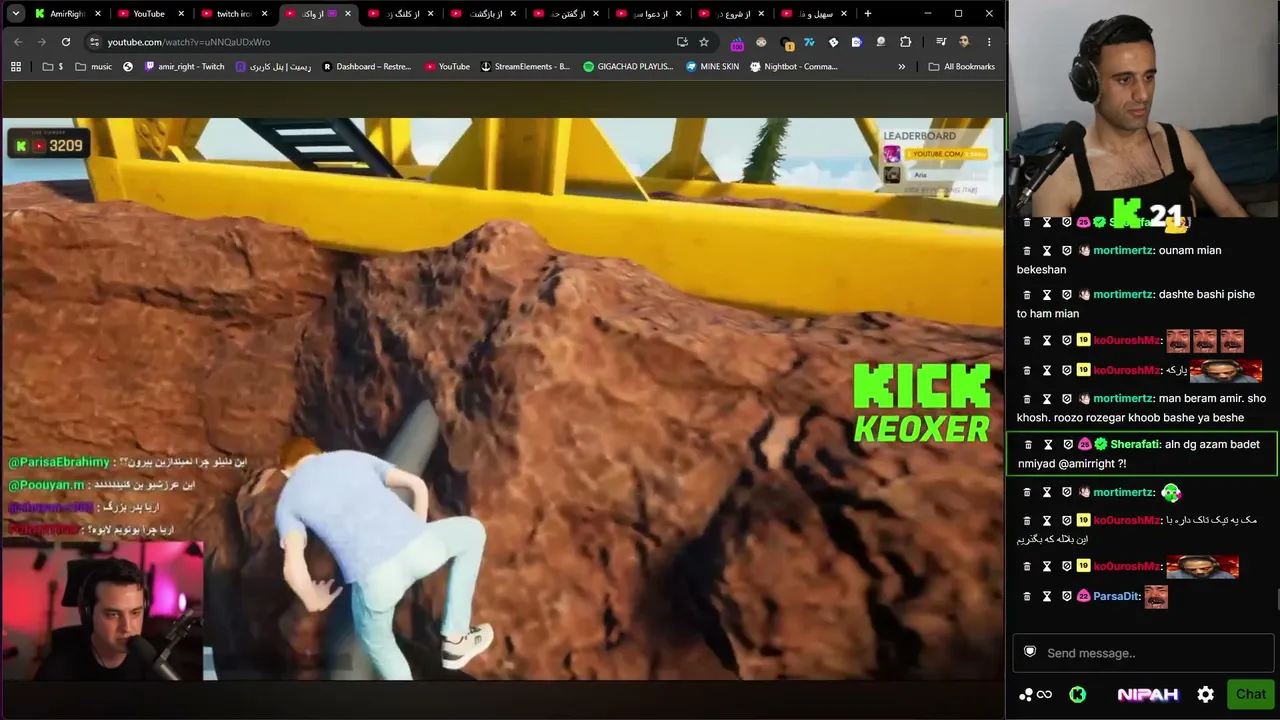Reload the YouTube page

click(x=66, y=42)
